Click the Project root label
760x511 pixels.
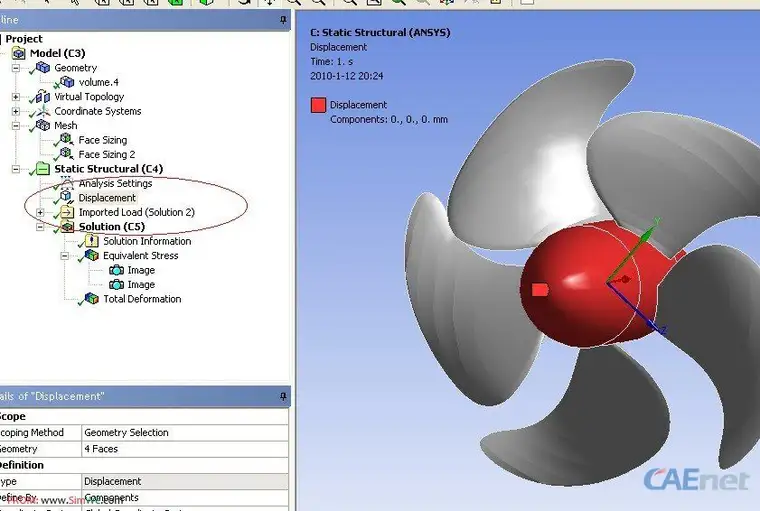pyautogui.click(x=24, y=39)
